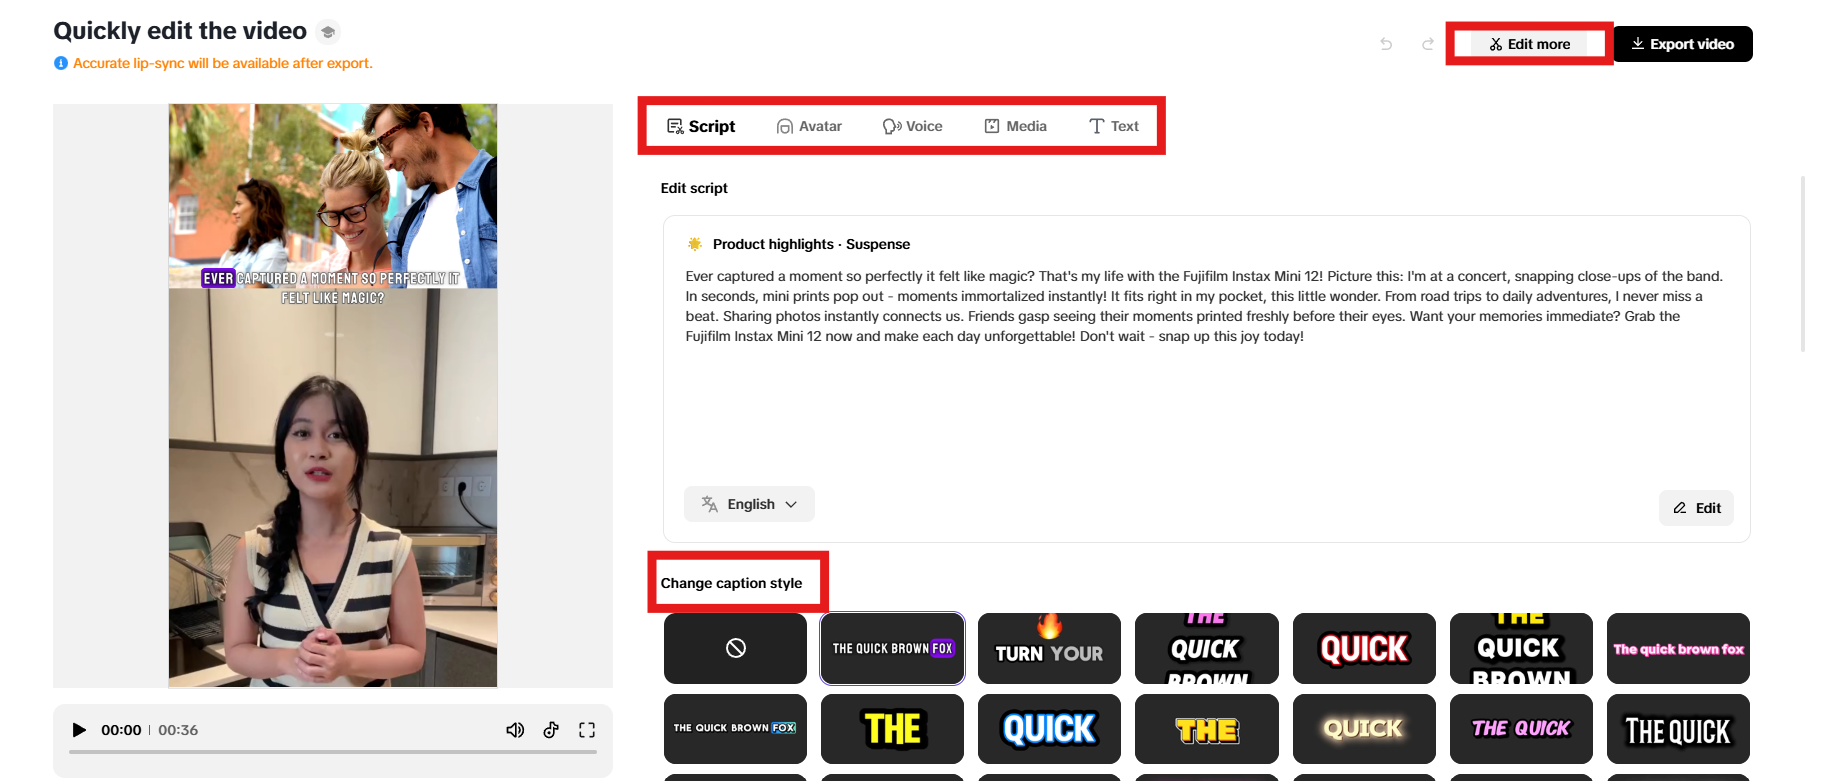Choose the TURN YOUR flame caption style
Screen dimensions: 1834x781
(1049, 648)
